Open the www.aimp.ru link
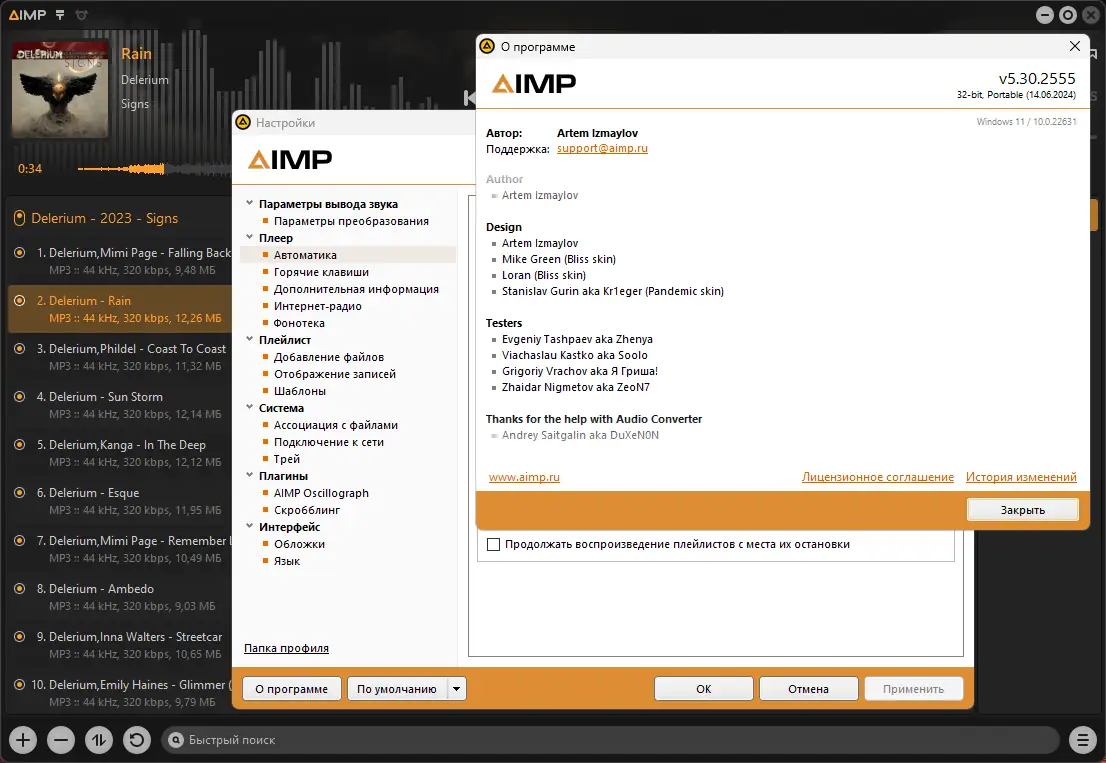 [524, 477]
